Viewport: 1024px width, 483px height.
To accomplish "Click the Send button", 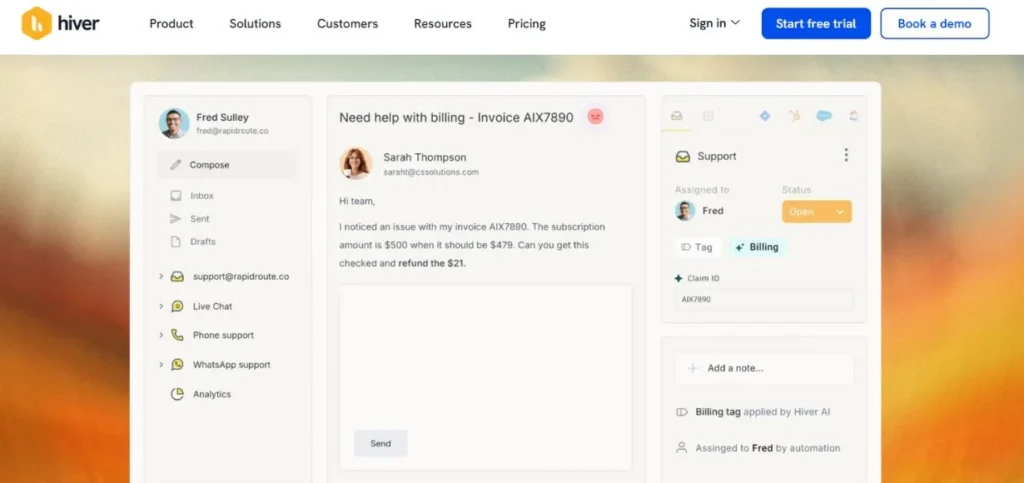I will click(380, 443).
